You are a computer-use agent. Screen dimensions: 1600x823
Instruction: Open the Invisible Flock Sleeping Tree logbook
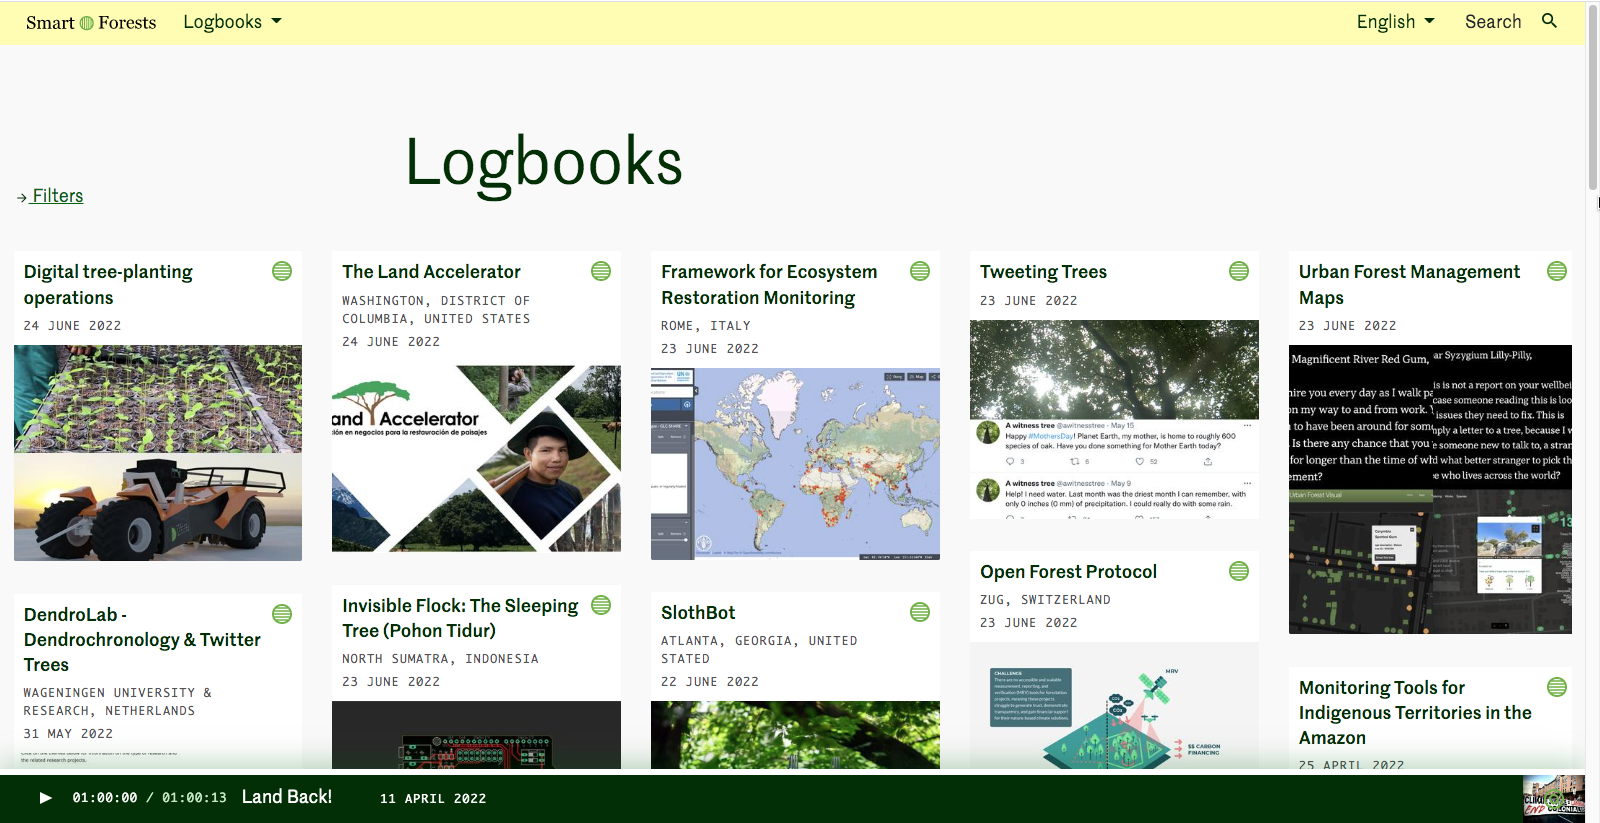tap(460, 618)
